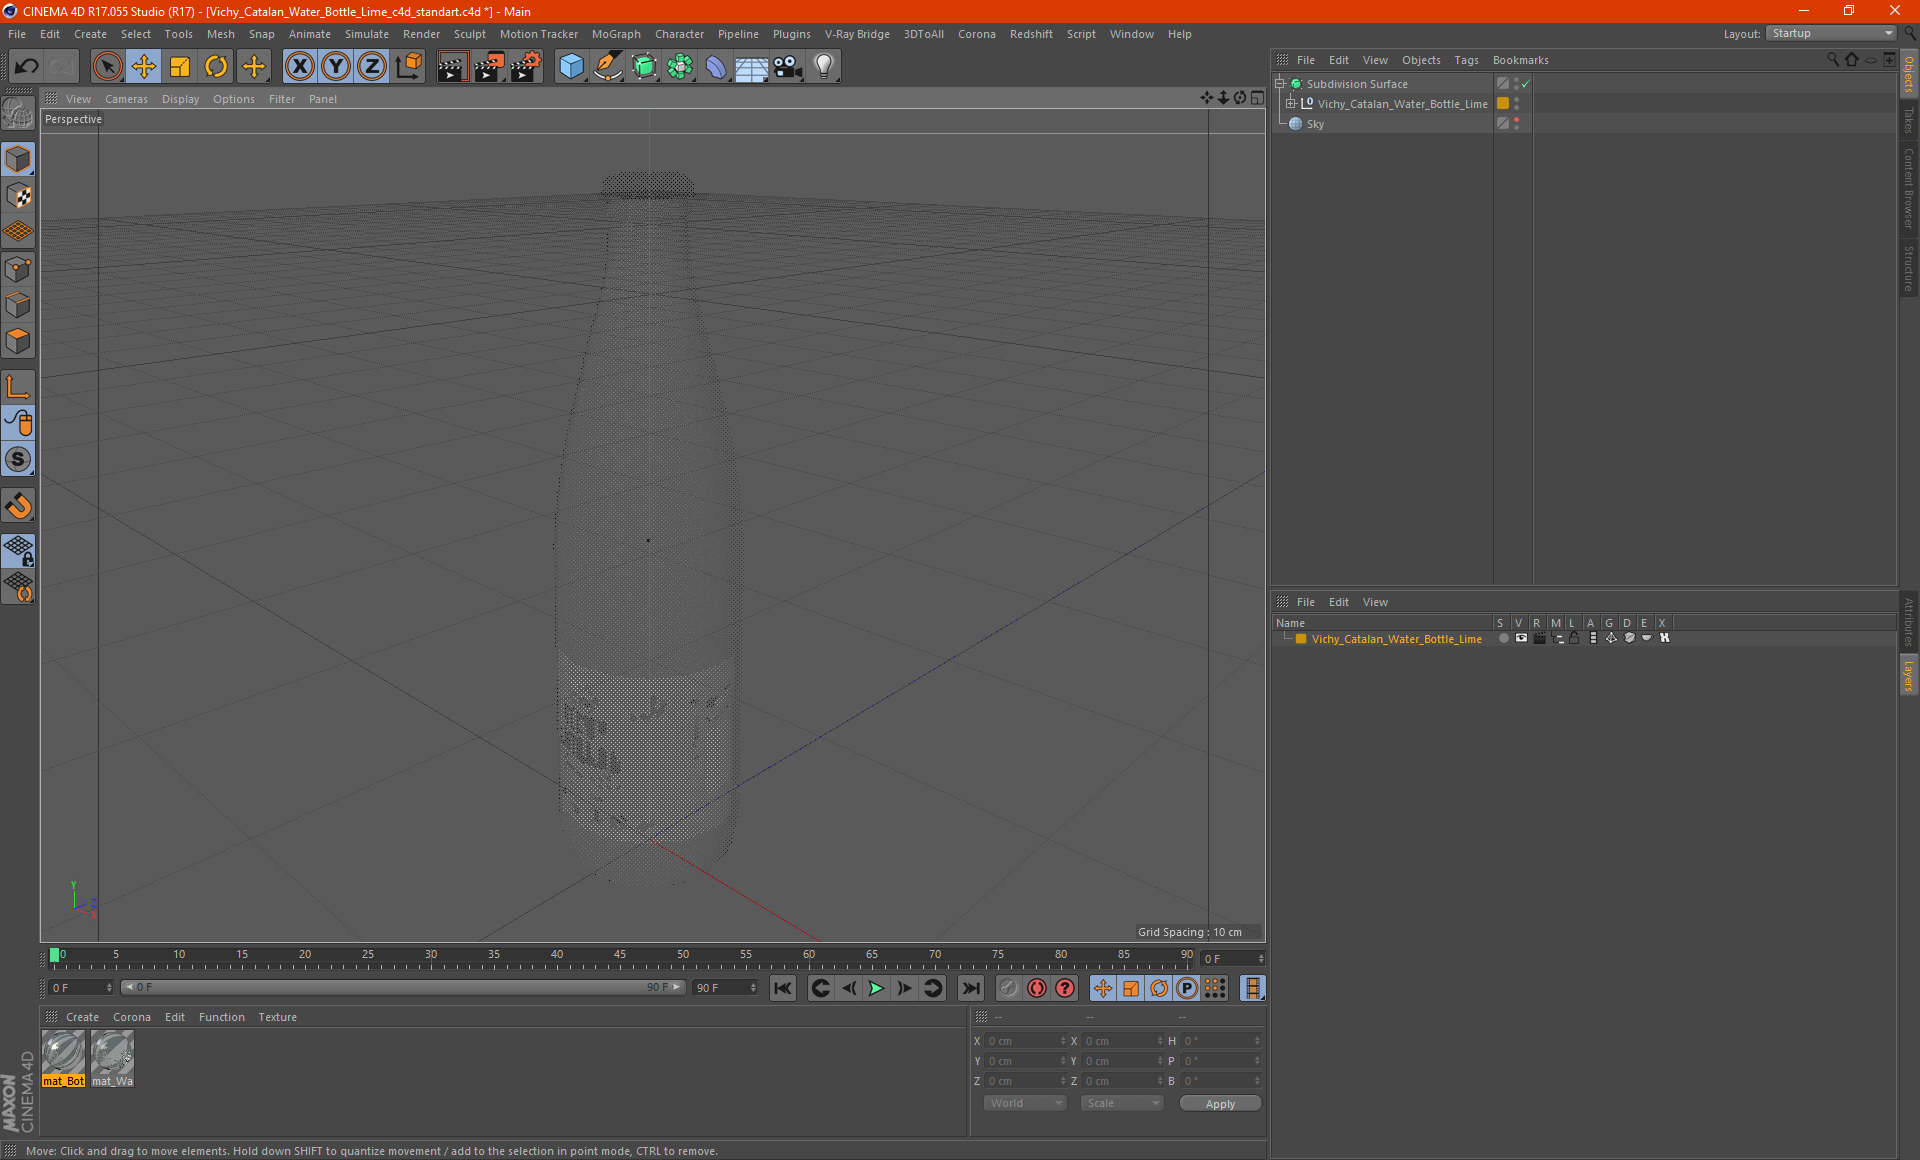
Task: Click the end frame 90 F field
Action: [x=726, y=988]
